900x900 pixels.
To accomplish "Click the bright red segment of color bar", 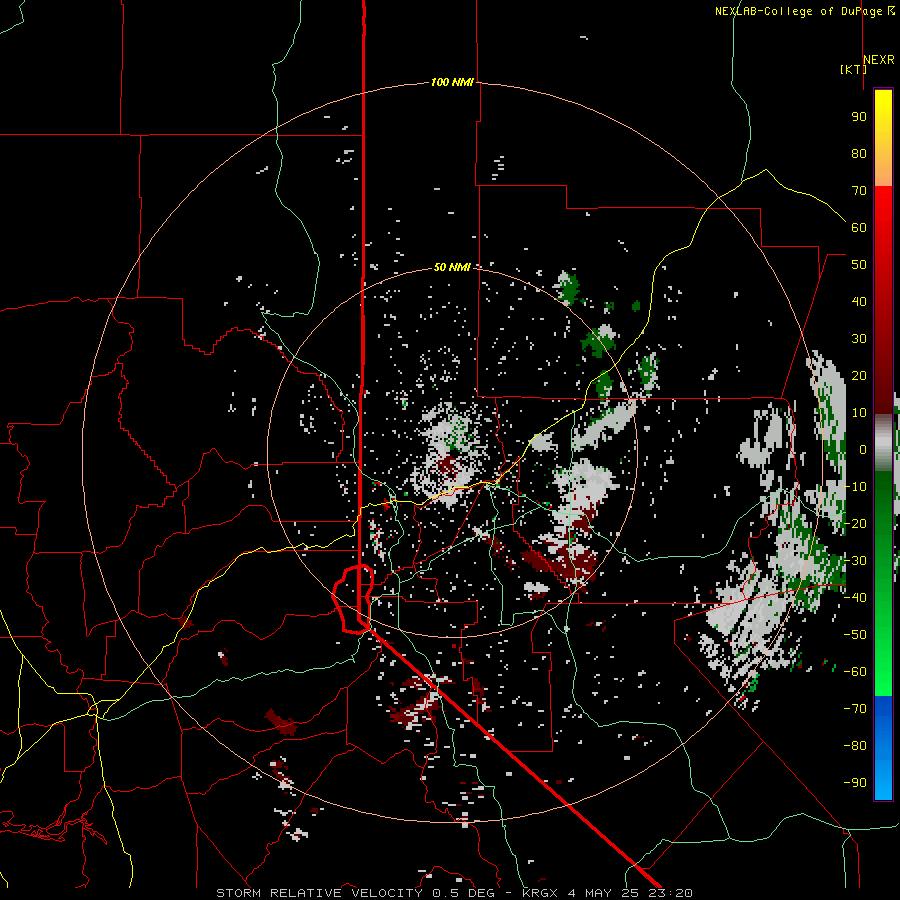I will pyautogui.click(x=883, y=218).
